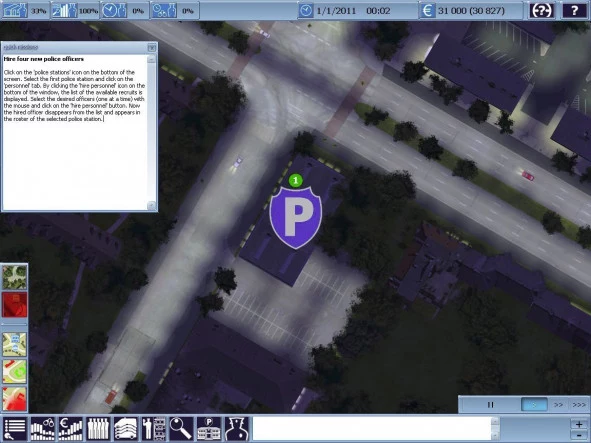Screen dimensions: 591x443
Task: Open the missions list icon
Action: (x=15, y=428)
